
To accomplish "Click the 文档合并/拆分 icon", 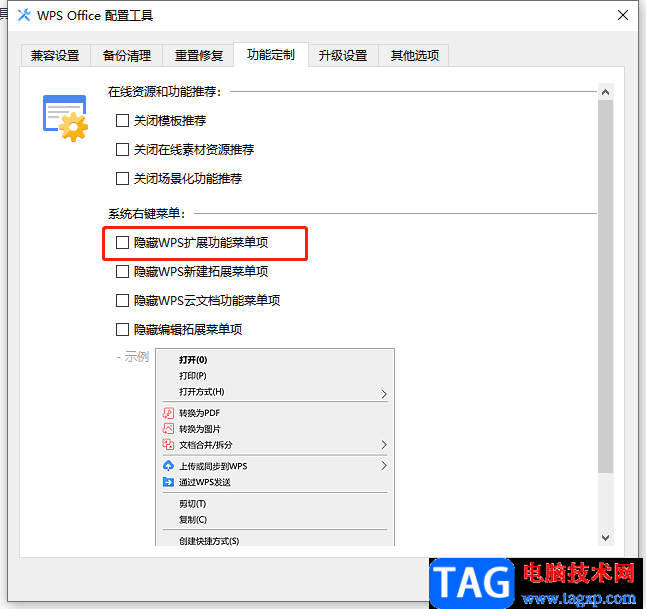I will point(168,445).
